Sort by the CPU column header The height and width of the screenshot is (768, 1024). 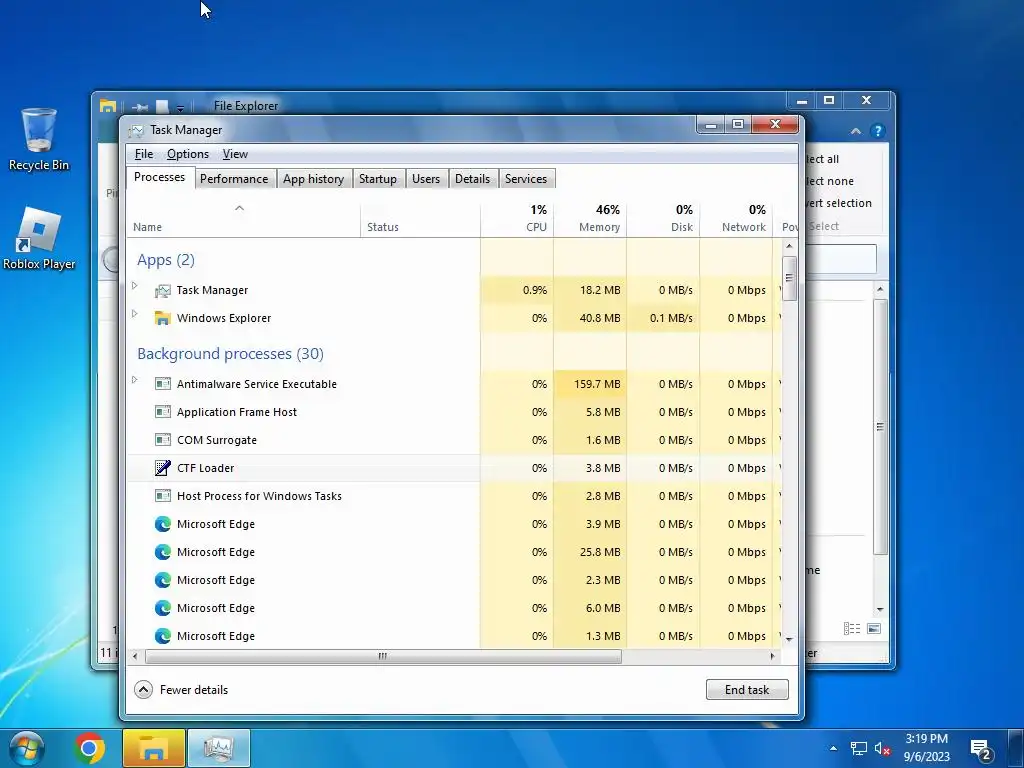517,219
